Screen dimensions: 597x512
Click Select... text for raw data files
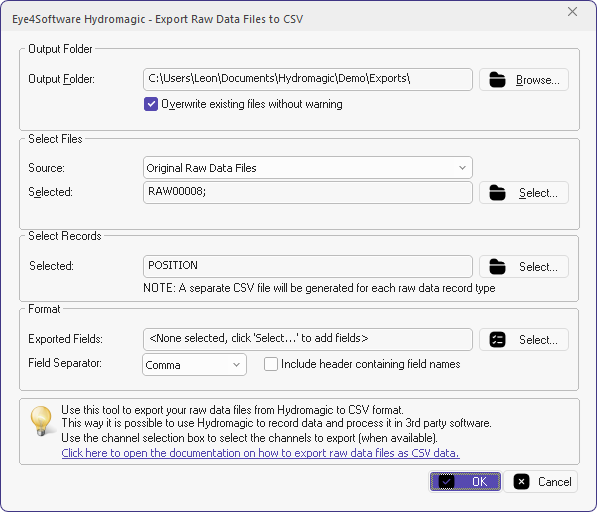pyautogui.click(x=538, y=193)
